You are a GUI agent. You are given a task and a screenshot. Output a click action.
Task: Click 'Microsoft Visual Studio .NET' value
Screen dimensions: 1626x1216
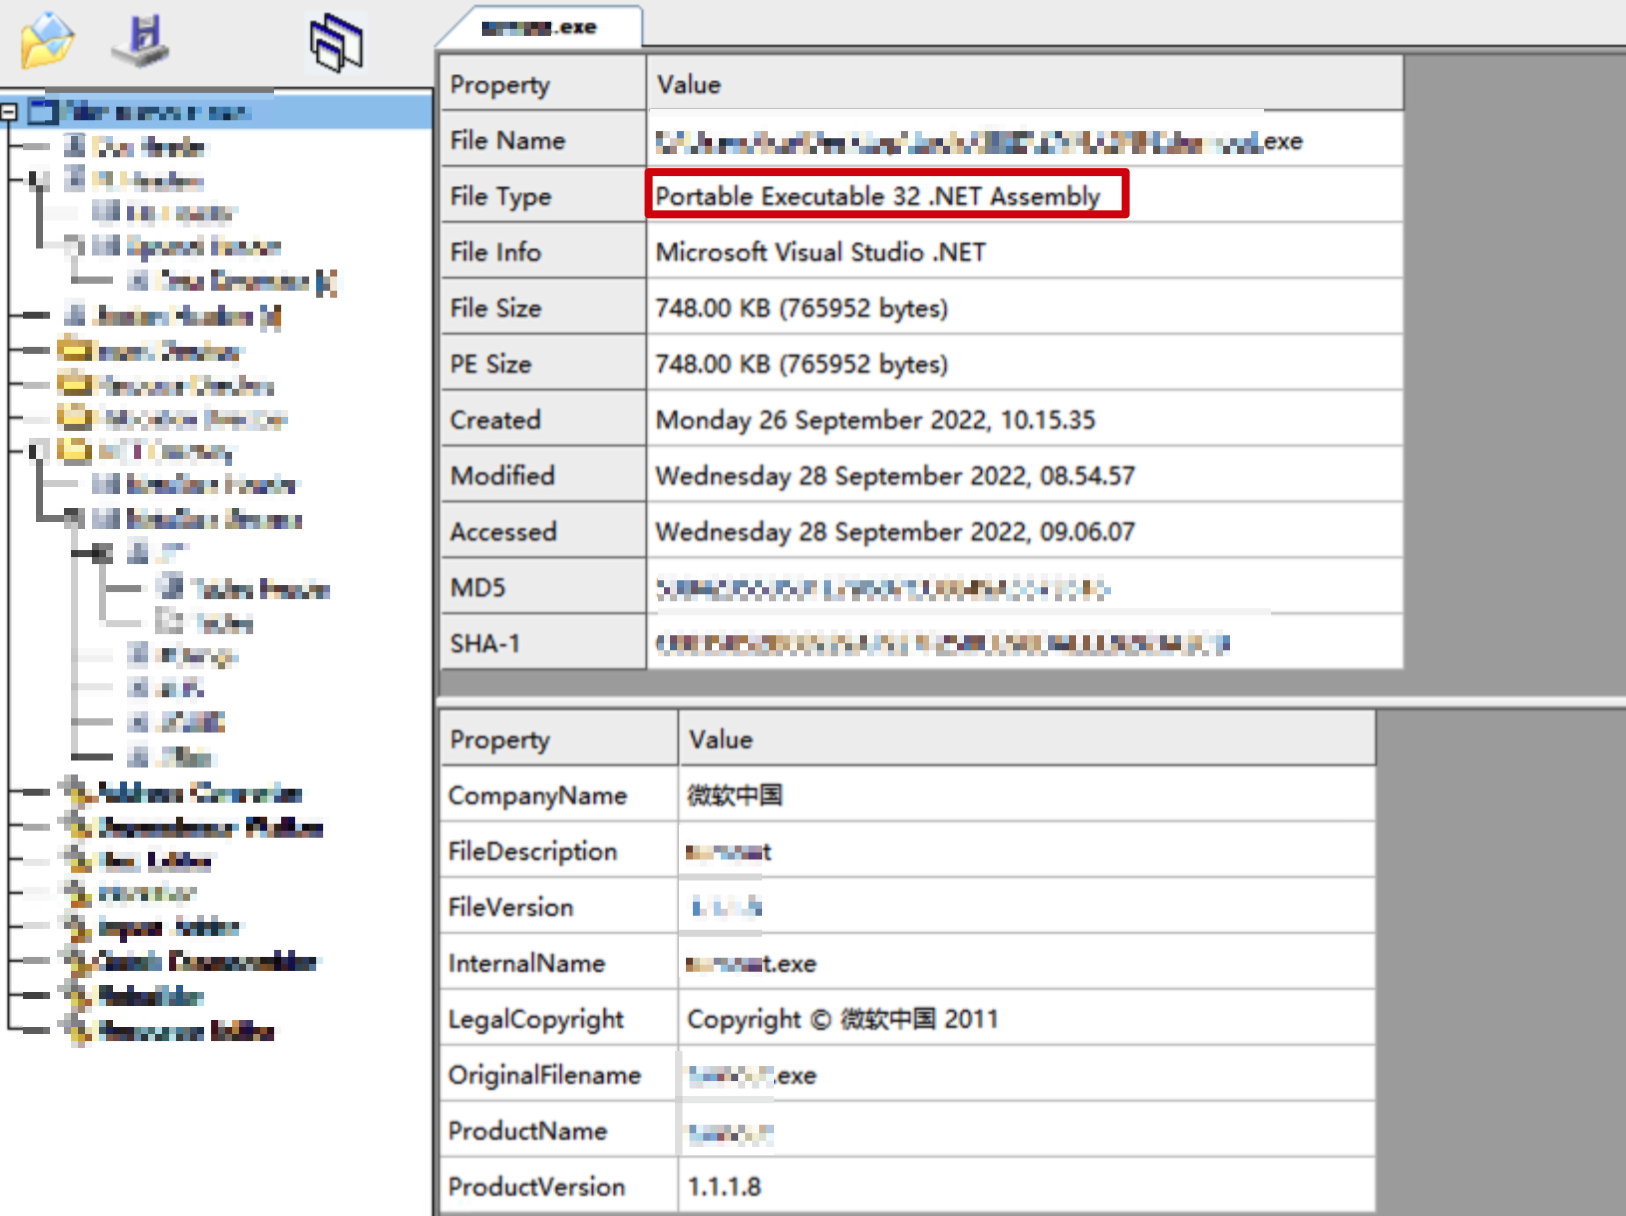pyautogui.click(x=821, y=252)
